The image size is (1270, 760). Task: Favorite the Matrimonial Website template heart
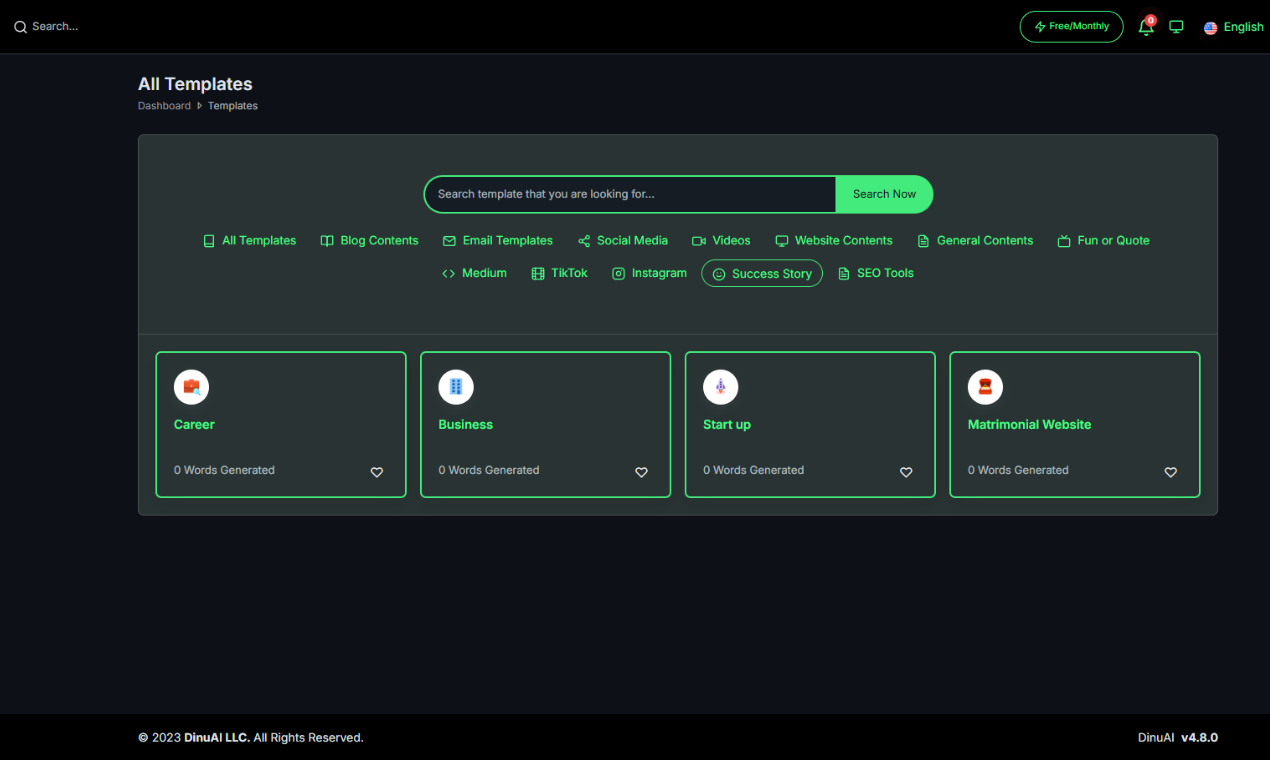tap(1170, 472)
